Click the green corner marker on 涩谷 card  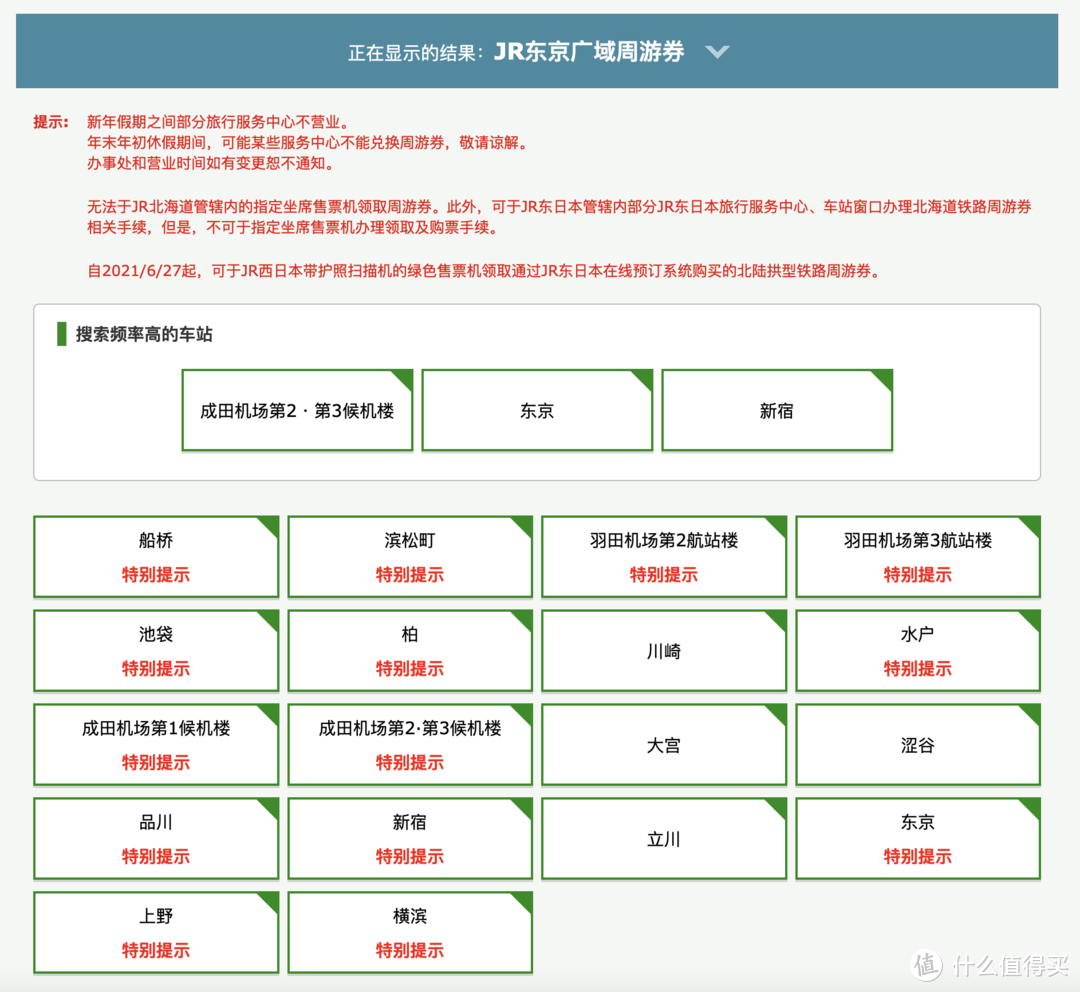click(x=1032, y=712)
